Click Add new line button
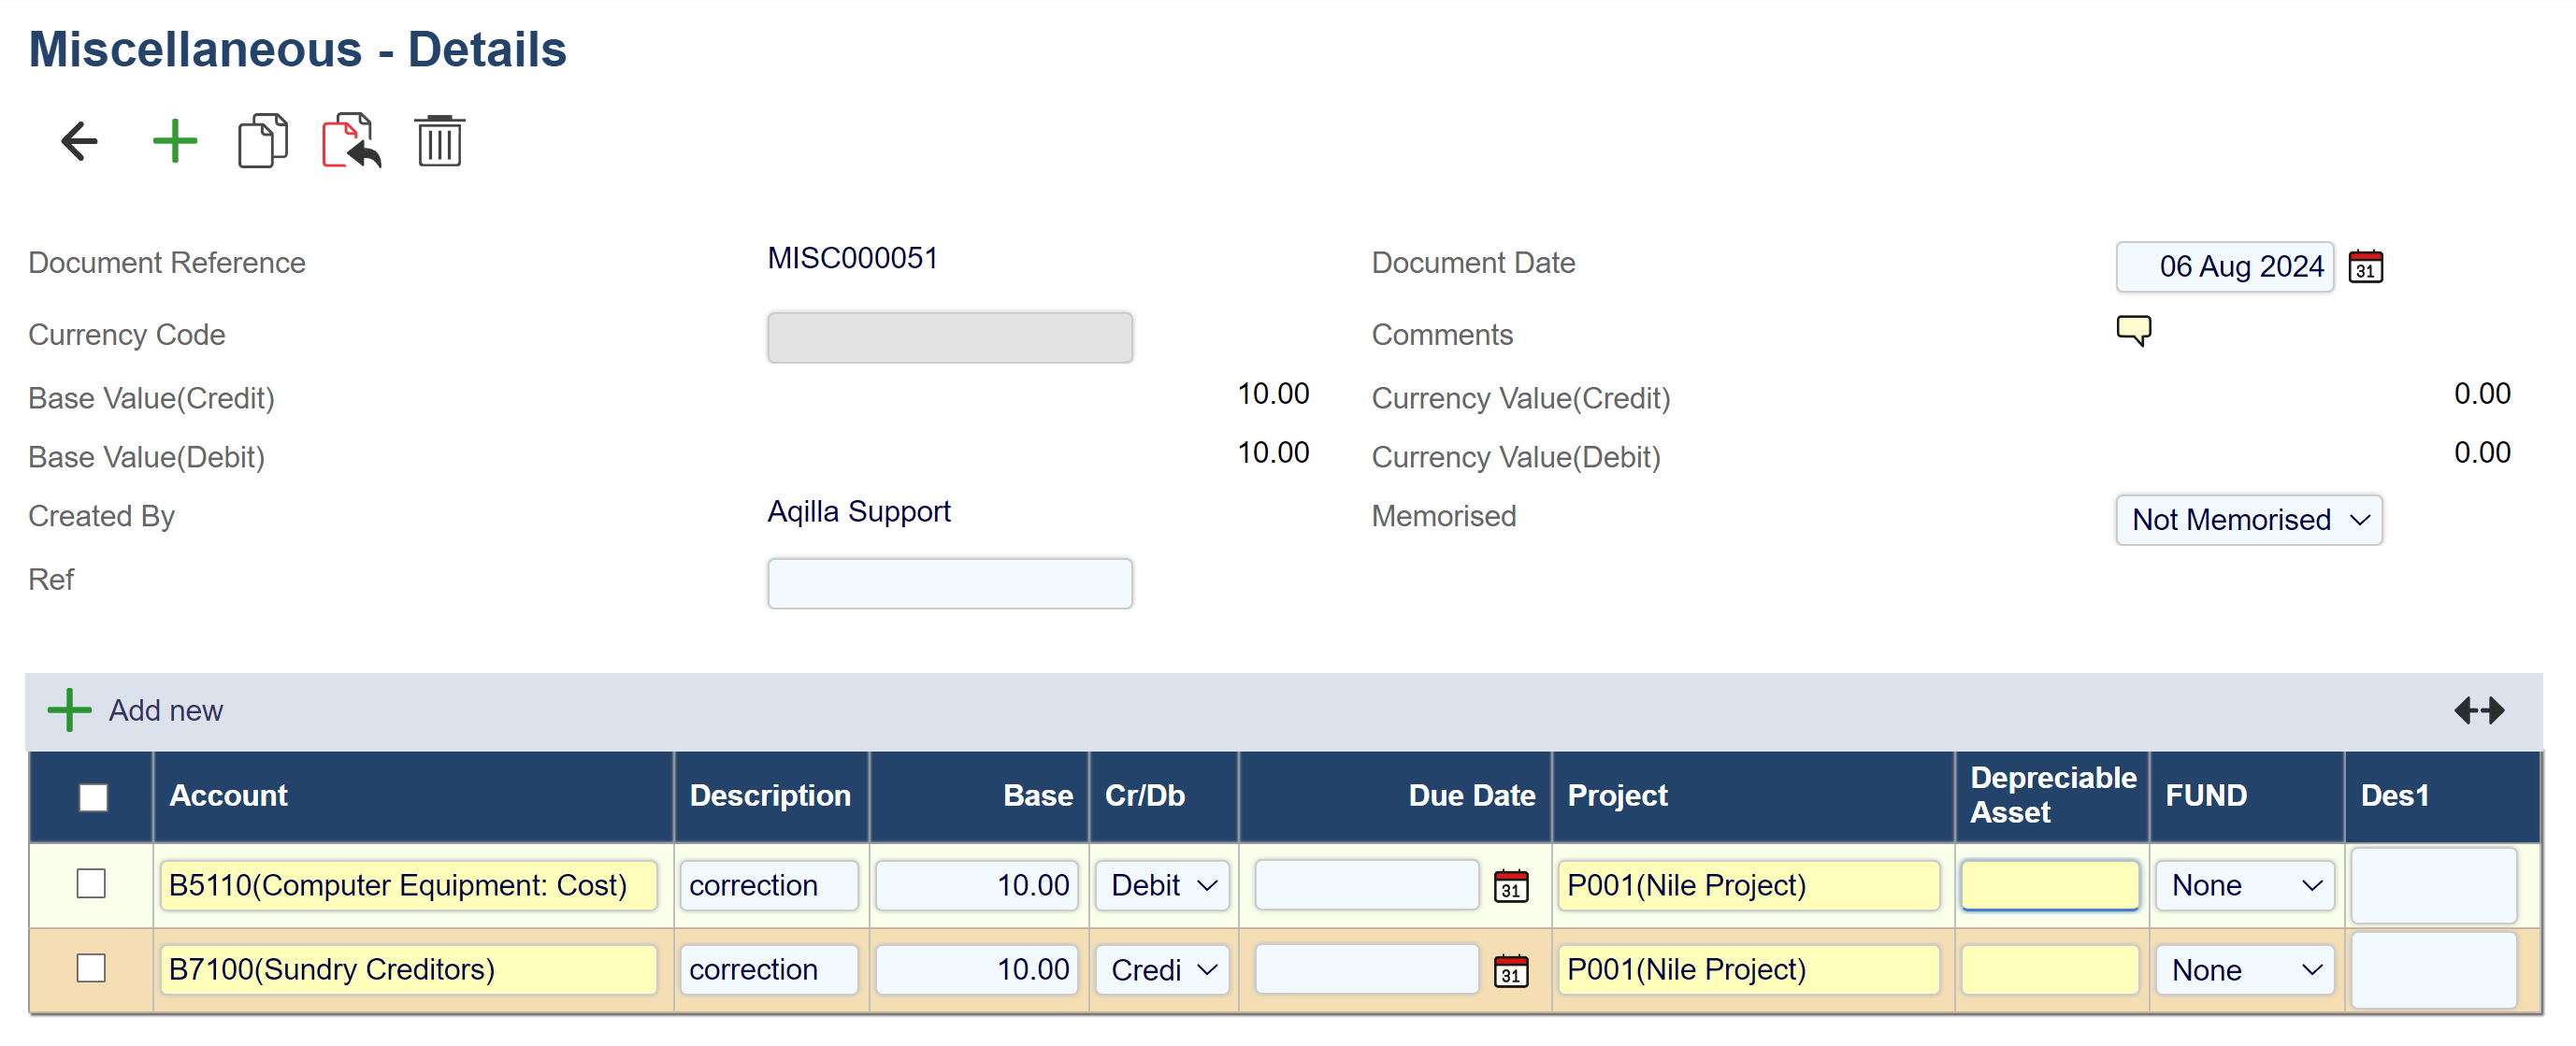The width and height of the screenshot is (2576, 1046). pyautogui.click(x=136, y=710)
